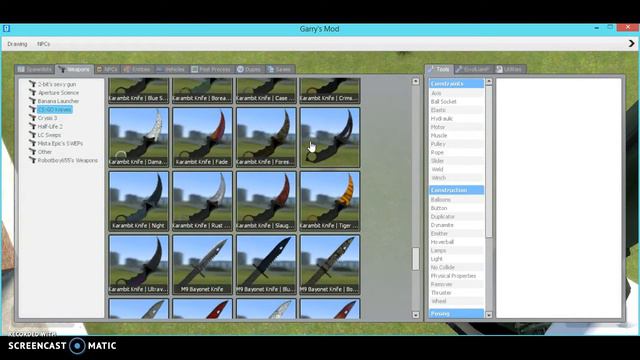Choose the Karambit Knife | Crims... icon
The height and width of the screenshot is (360, 640).
click(330, 91)
